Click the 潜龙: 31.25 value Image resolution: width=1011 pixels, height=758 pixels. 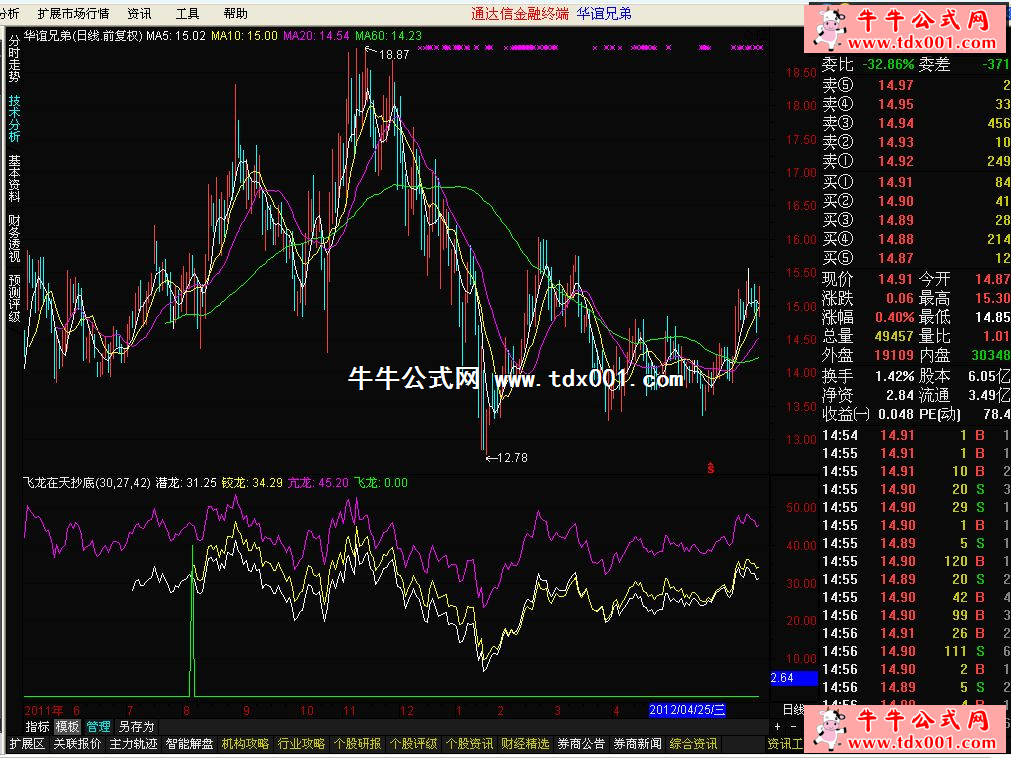tap(186, 483)
